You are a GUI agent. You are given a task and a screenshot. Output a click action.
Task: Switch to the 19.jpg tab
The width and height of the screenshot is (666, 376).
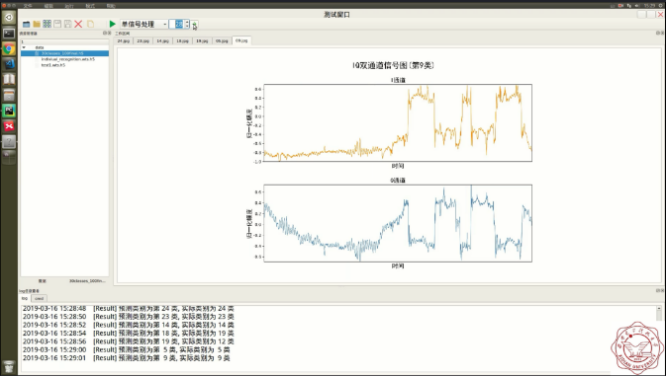(202, 41)
